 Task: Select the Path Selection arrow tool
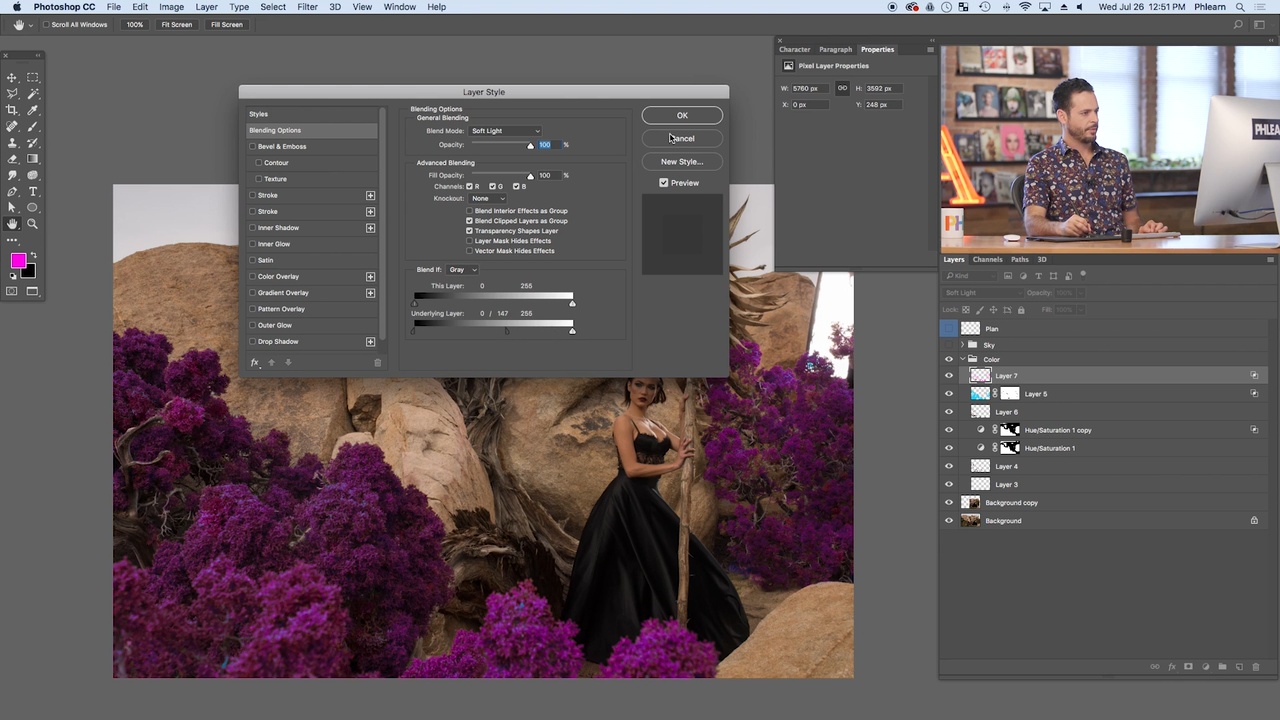(x=12, y=208)
